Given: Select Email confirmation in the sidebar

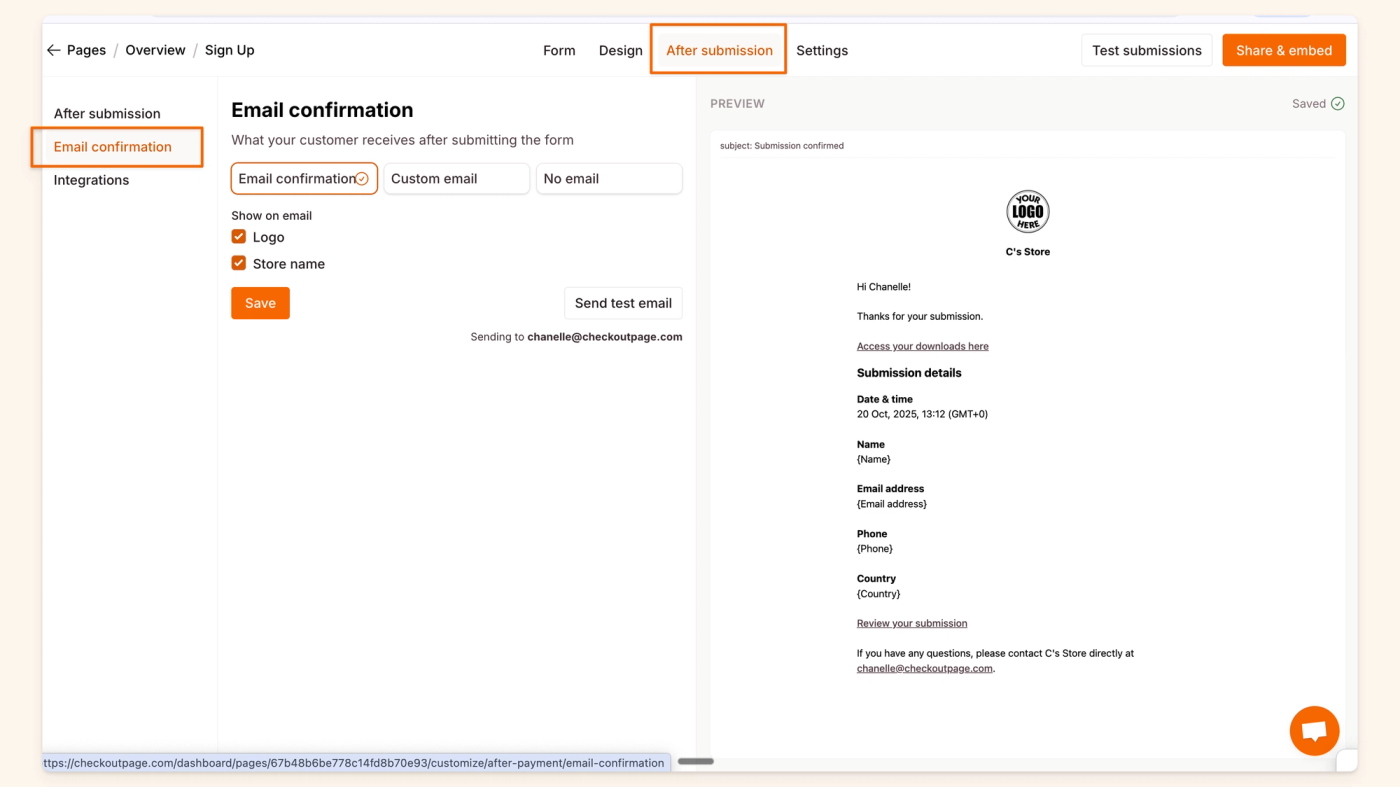Looking at the screenshot, I should tap(113, 147).
